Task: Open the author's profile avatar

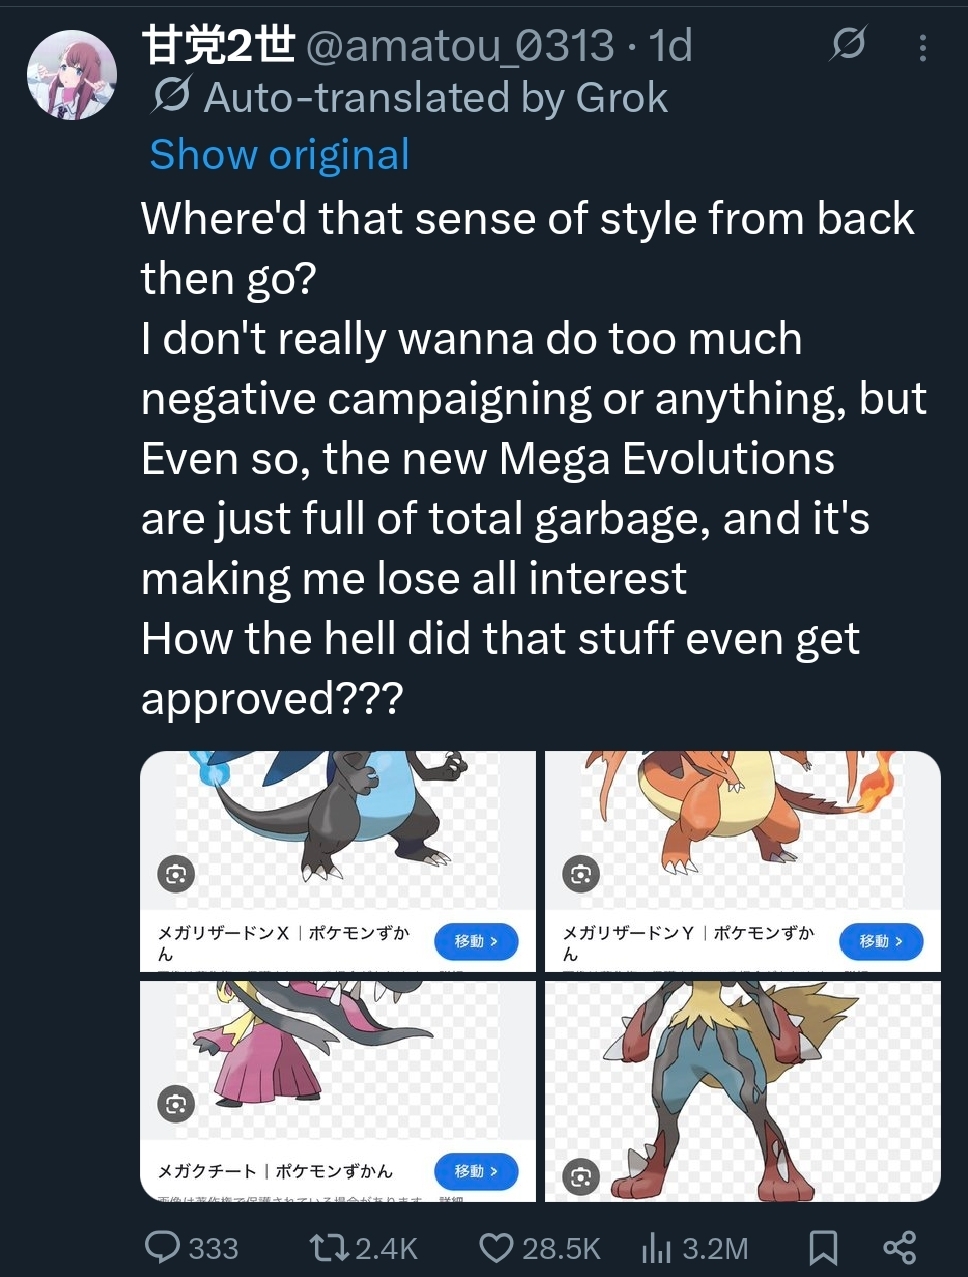Action: click(71, 75)
